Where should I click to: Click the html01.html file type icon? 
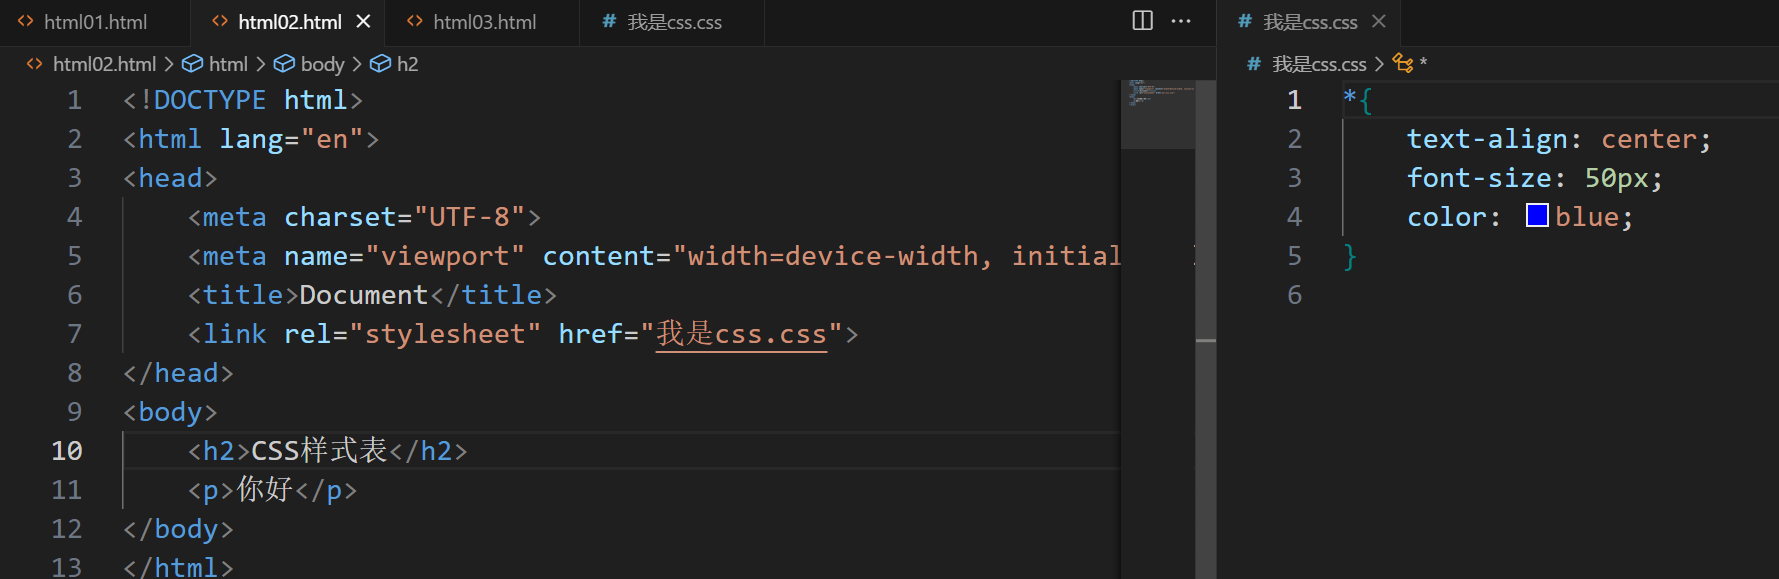pos(26,21)
